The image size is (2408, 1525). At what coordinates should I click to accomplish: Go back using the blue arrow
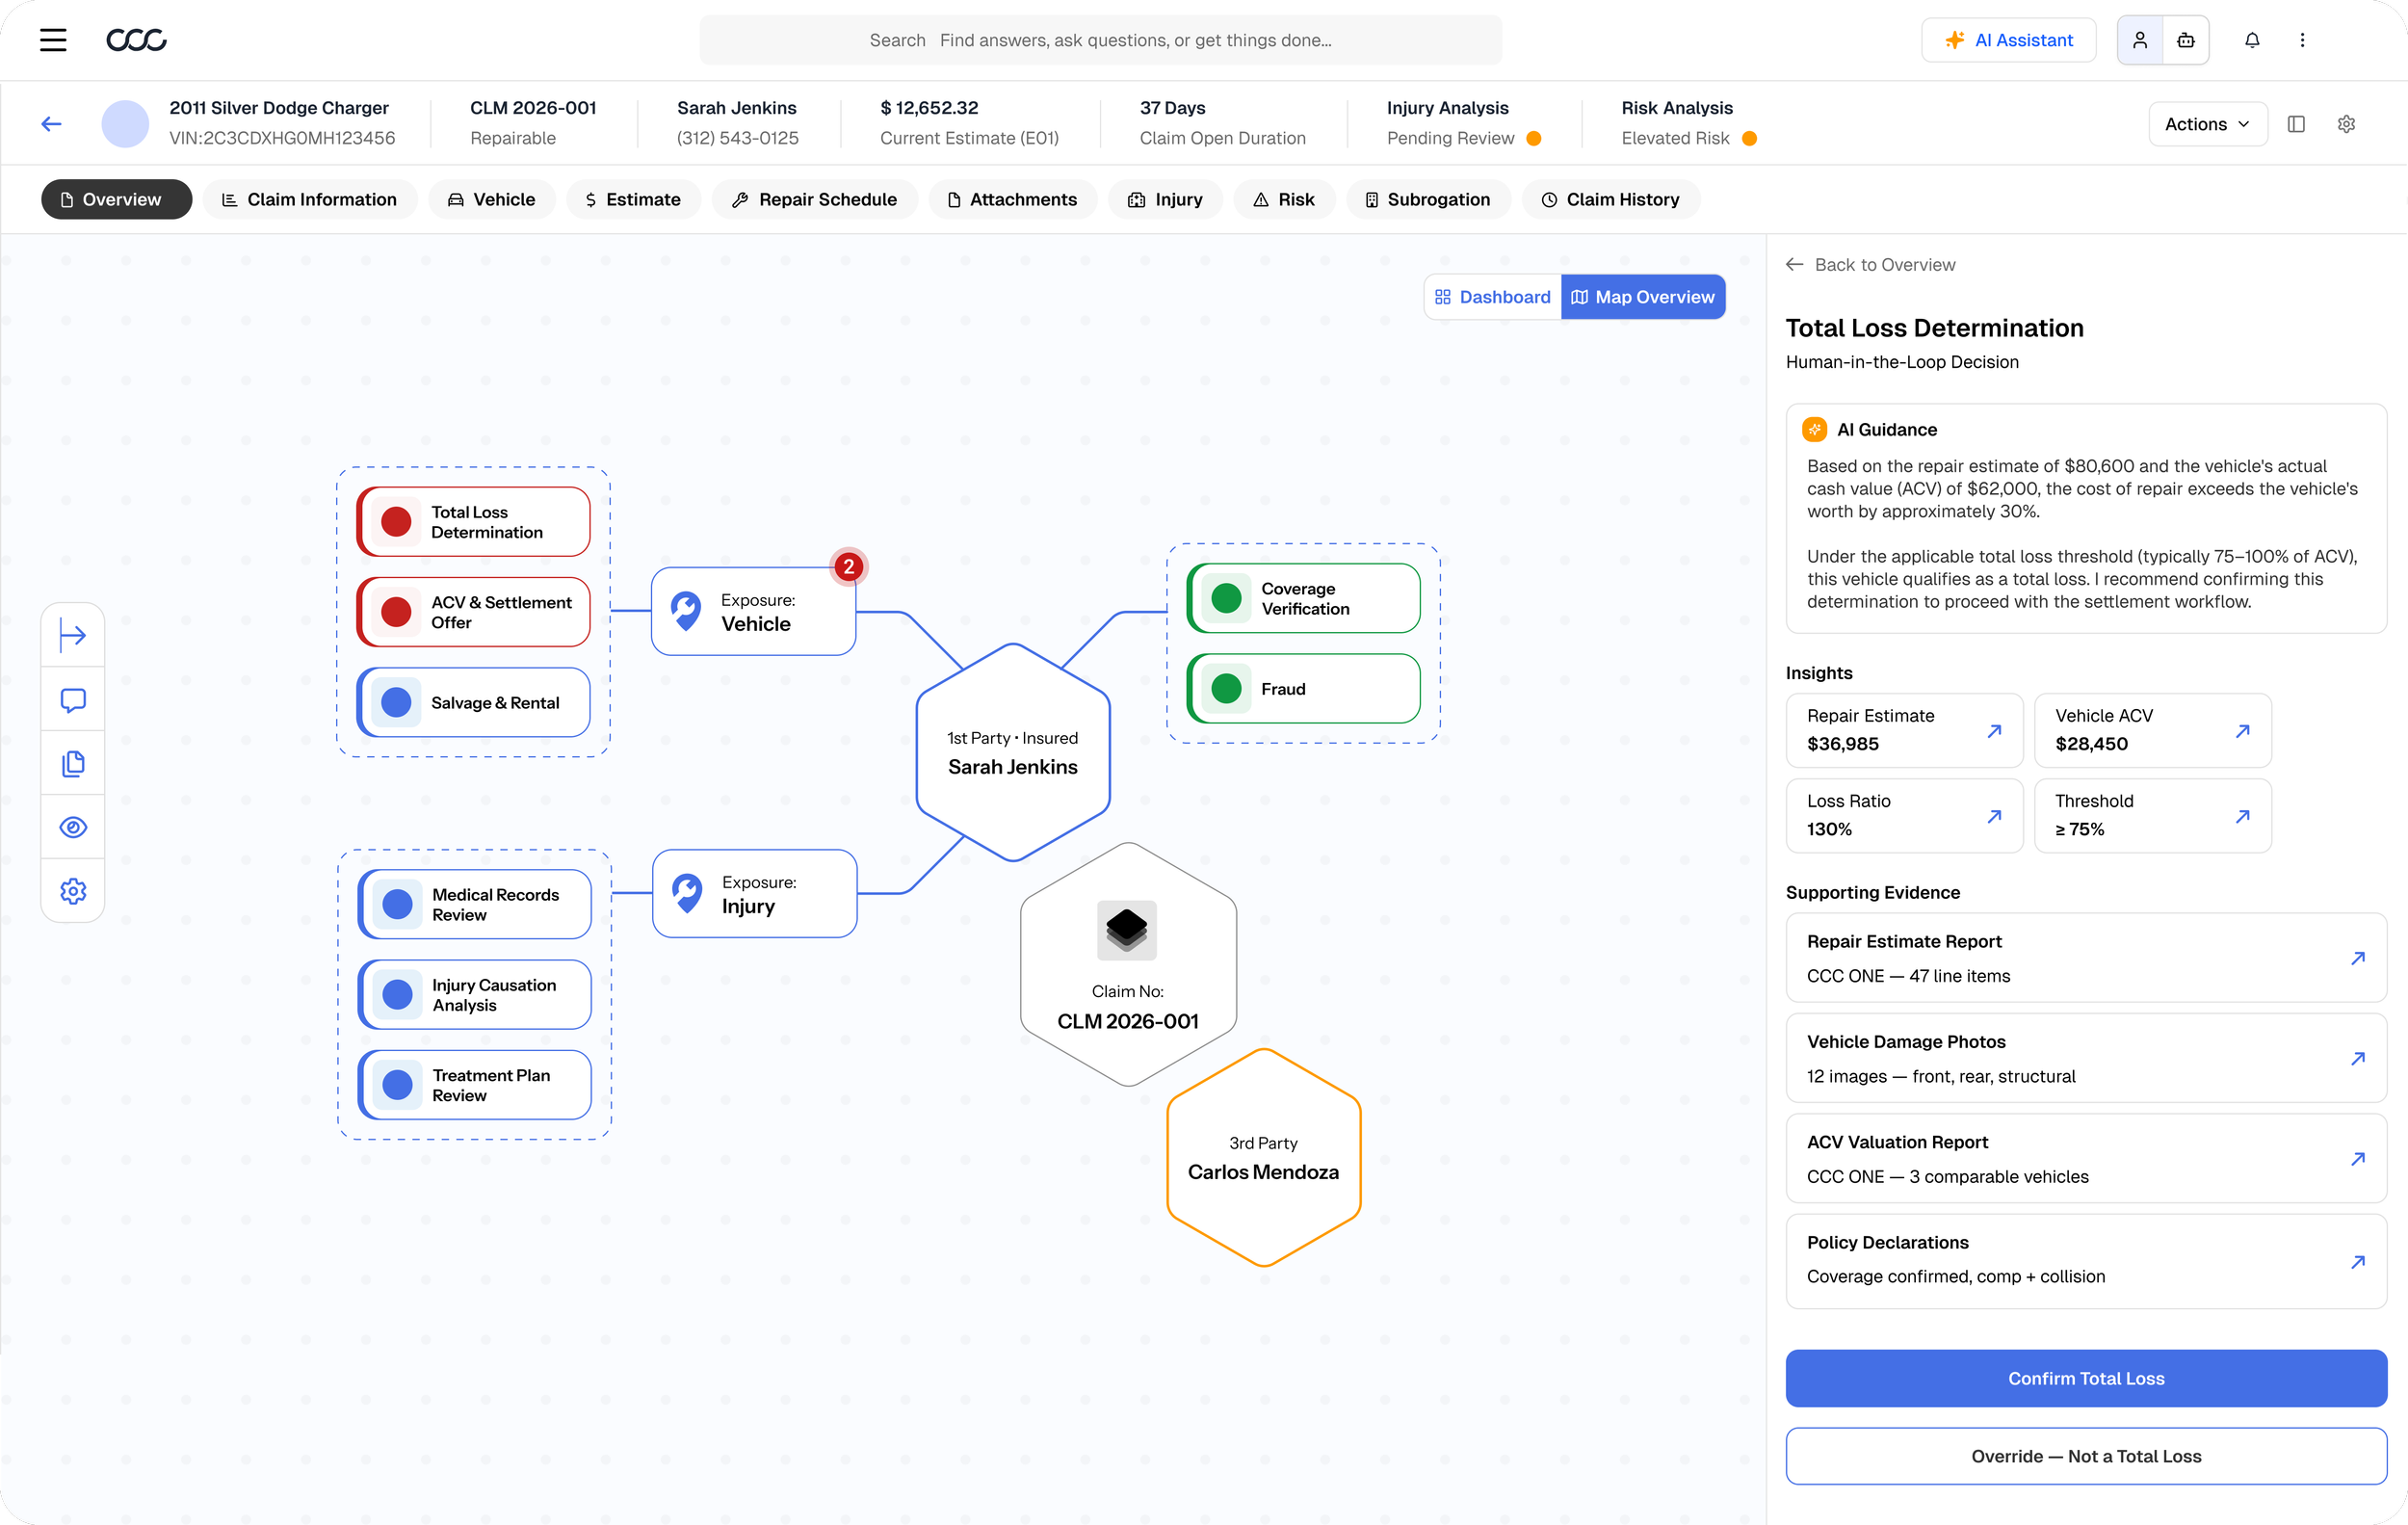click(52, 123)
